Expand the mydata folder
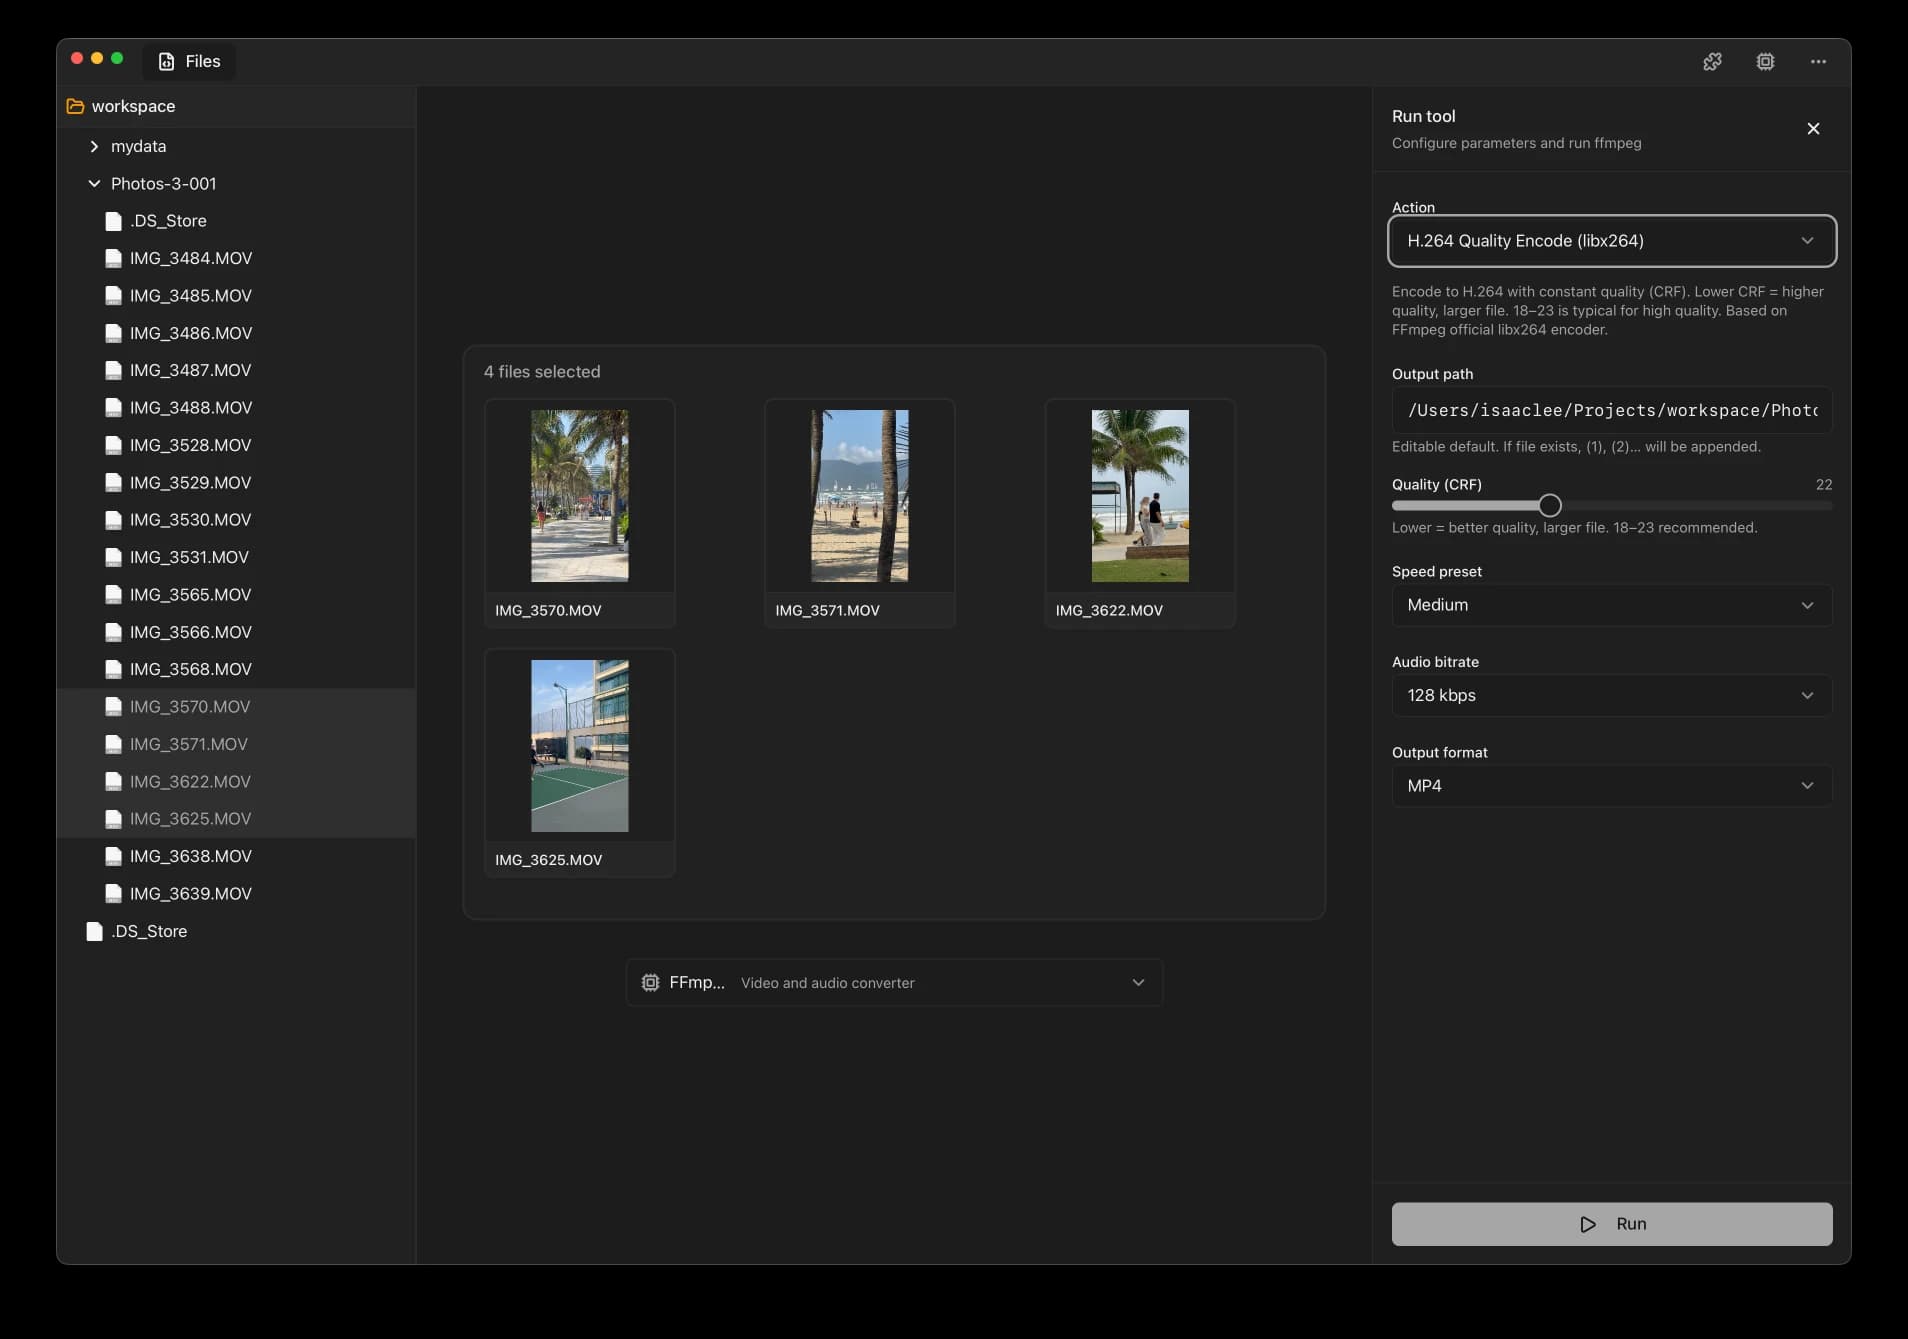This screenshot has height=1339, width=1908. pos(94,146)
